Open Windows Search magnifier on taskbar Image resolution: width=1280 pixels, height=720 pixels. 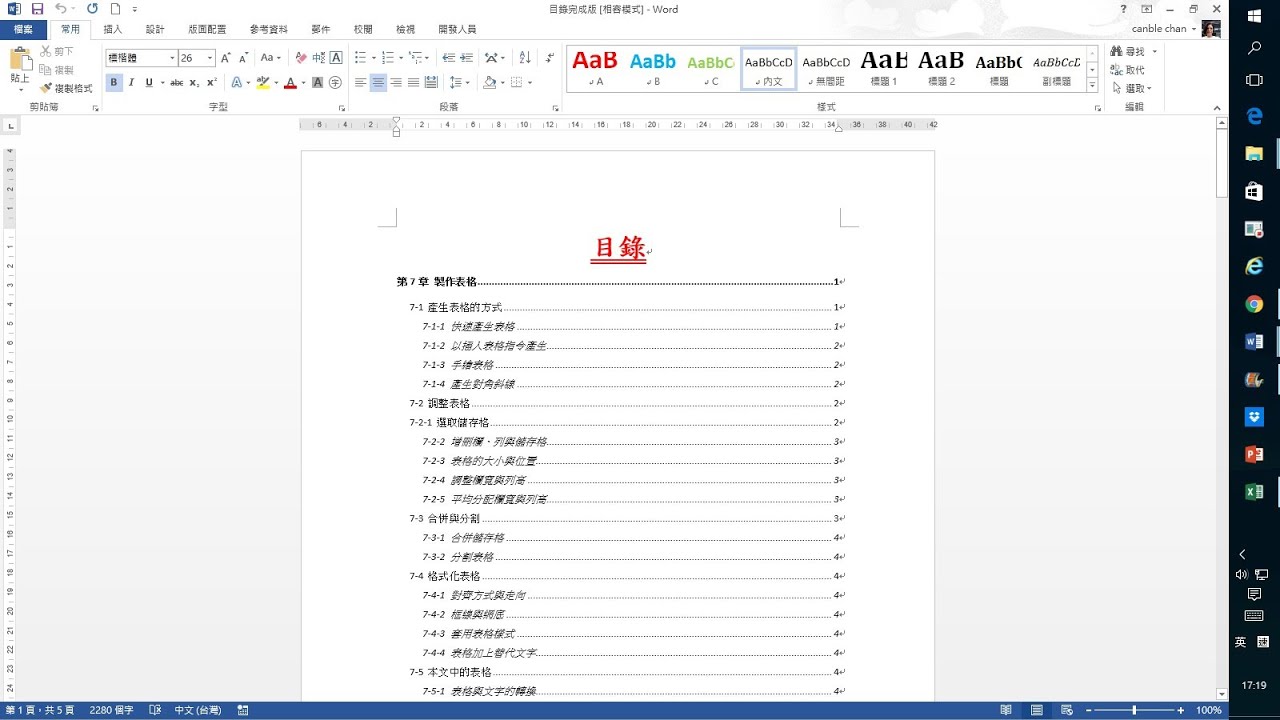click(1254, 48)
